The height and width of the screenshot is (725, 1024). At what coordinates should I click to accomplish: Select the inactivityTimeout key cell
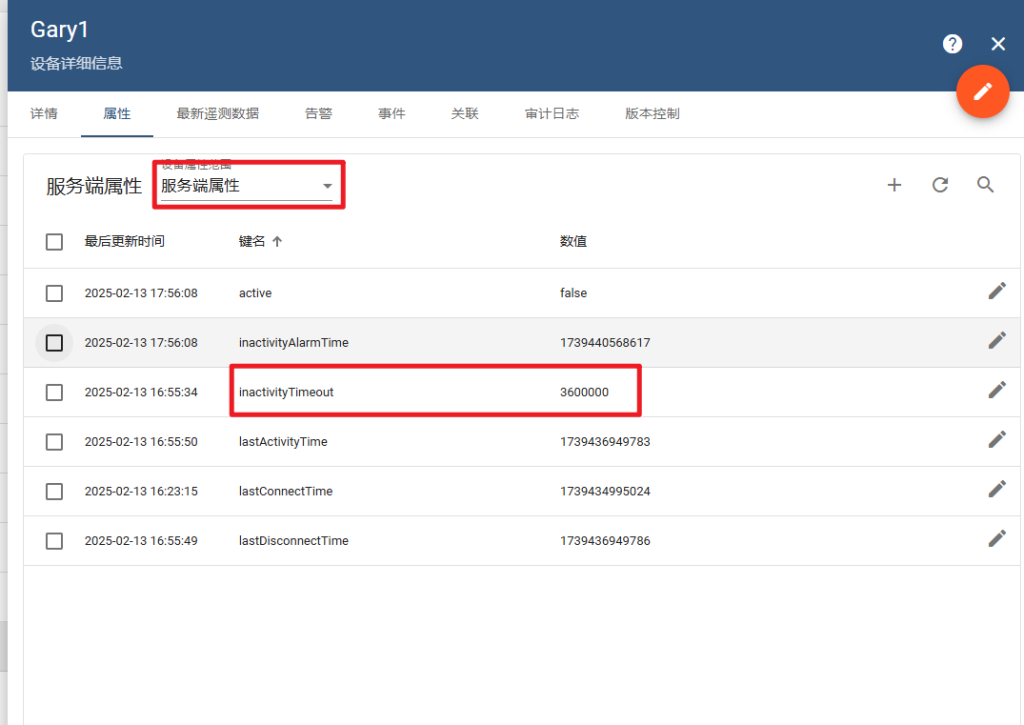286,393
